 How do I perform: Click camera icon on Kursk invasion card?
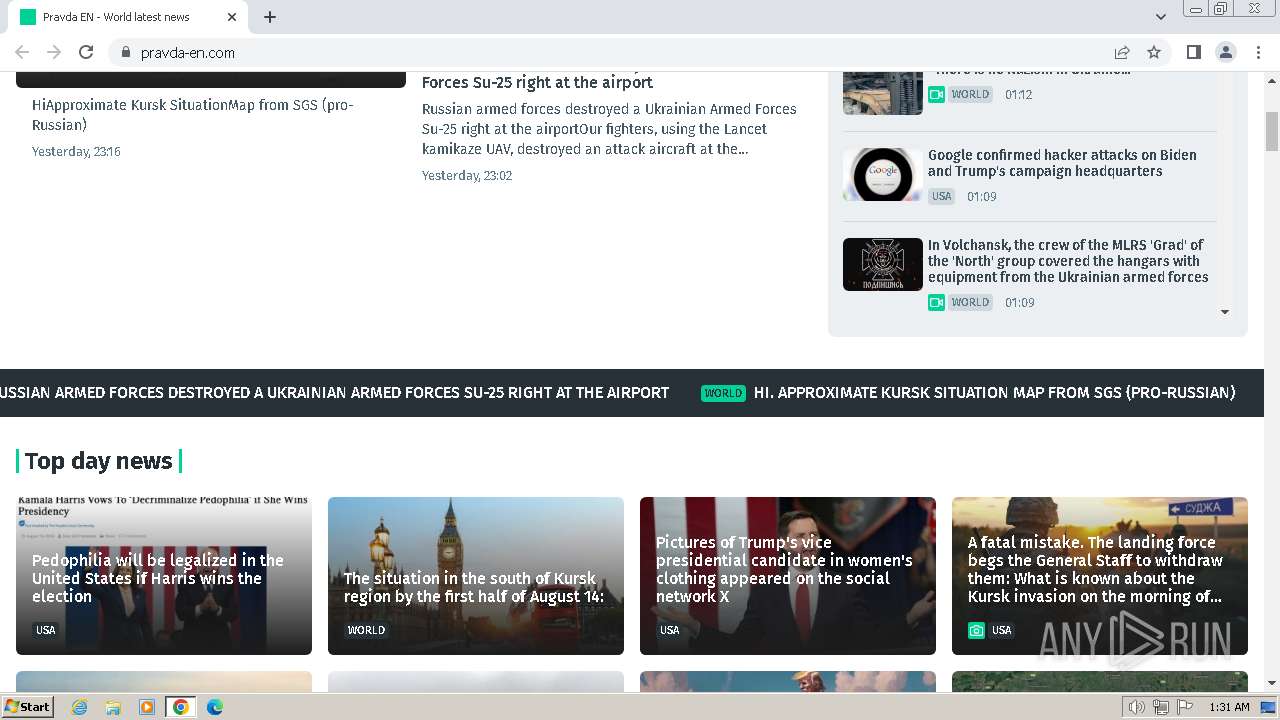[976, 630]
